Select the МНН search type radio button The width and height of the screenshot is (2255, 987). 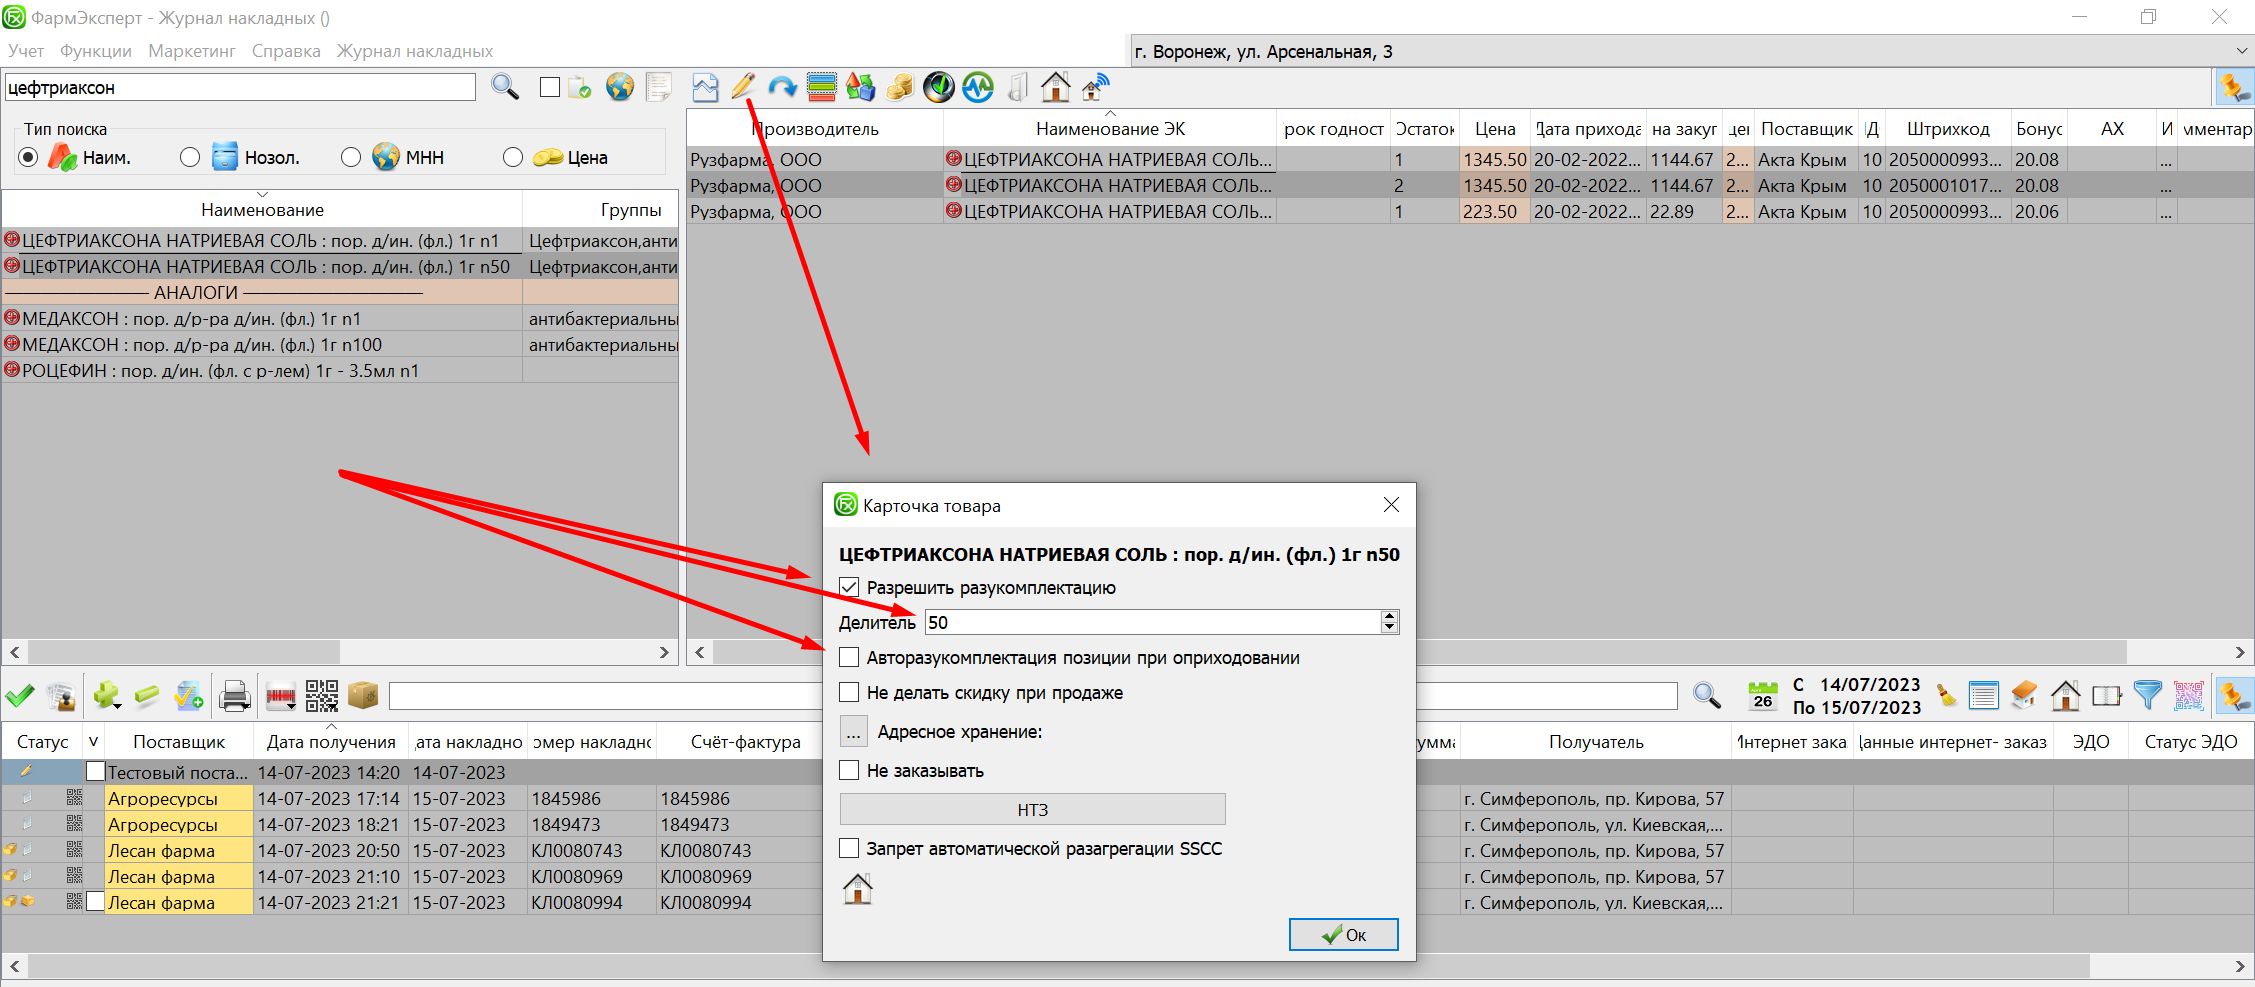351,158
